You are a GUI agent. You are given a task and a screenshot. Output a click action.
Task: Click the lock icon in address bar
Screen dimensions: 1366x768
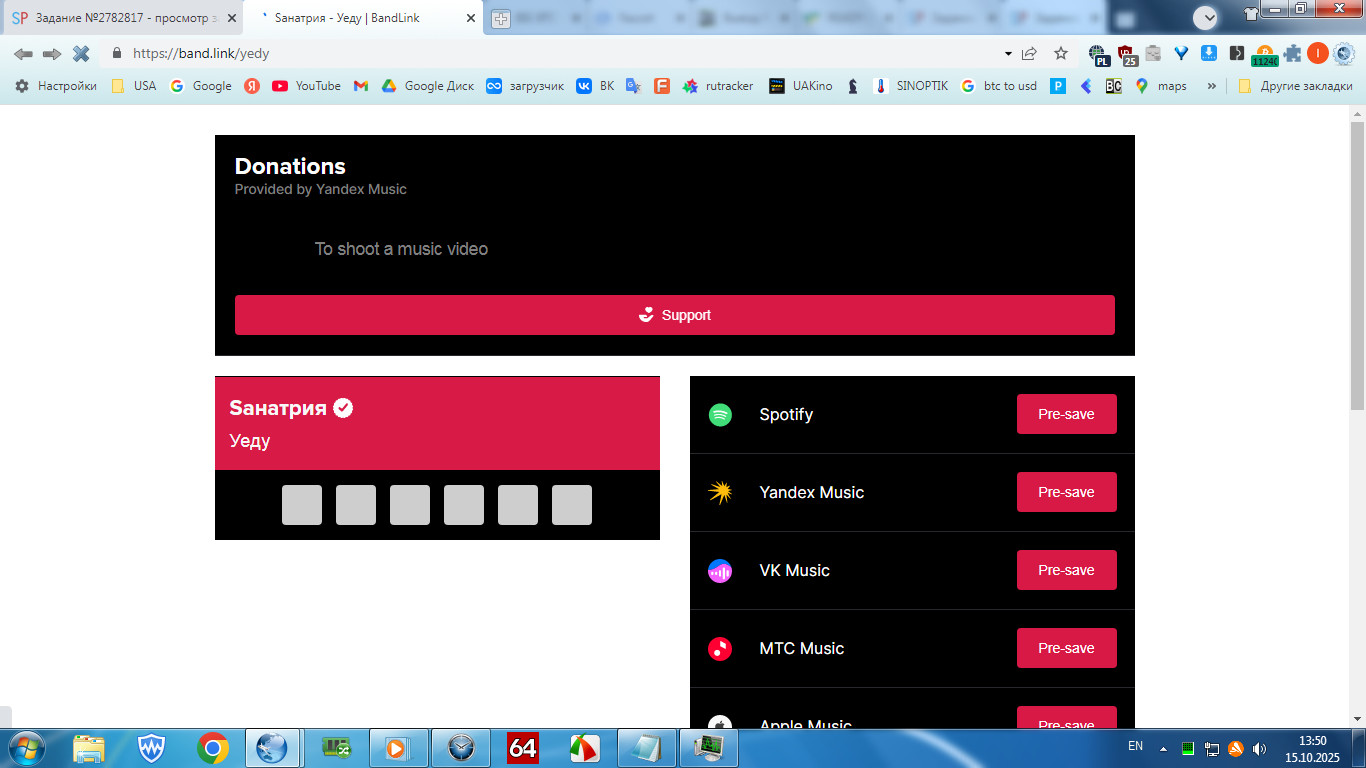[x=117, y=54]
